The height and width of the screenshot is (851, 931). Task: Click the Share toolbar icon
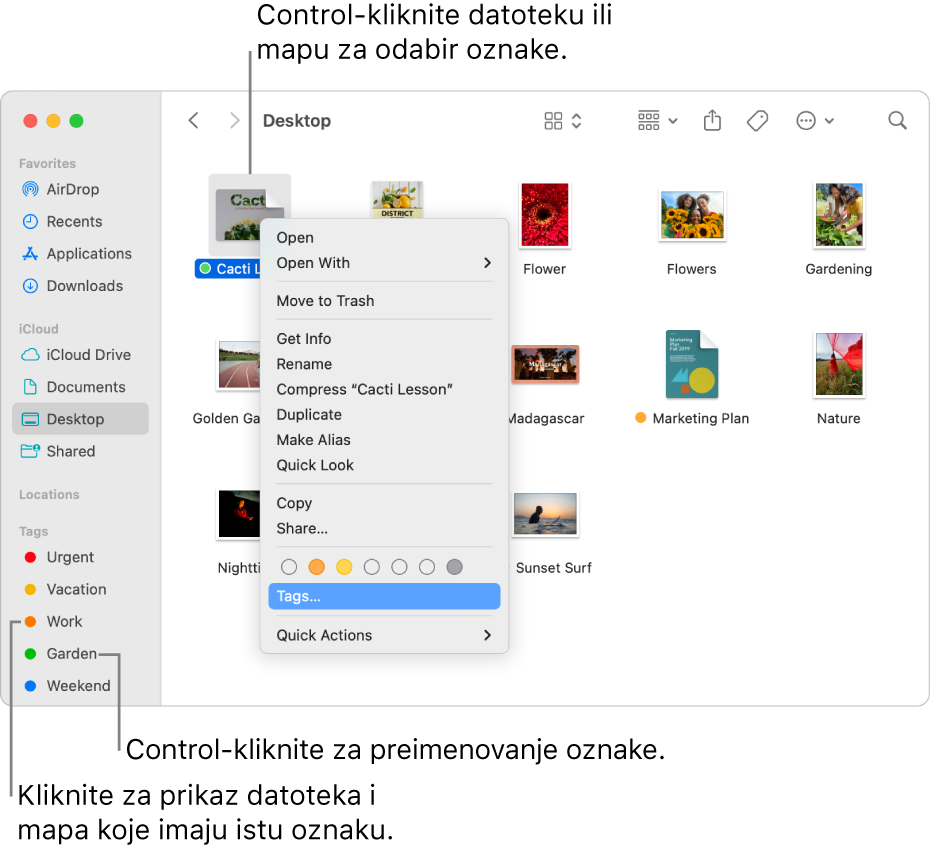pos(712,121)
